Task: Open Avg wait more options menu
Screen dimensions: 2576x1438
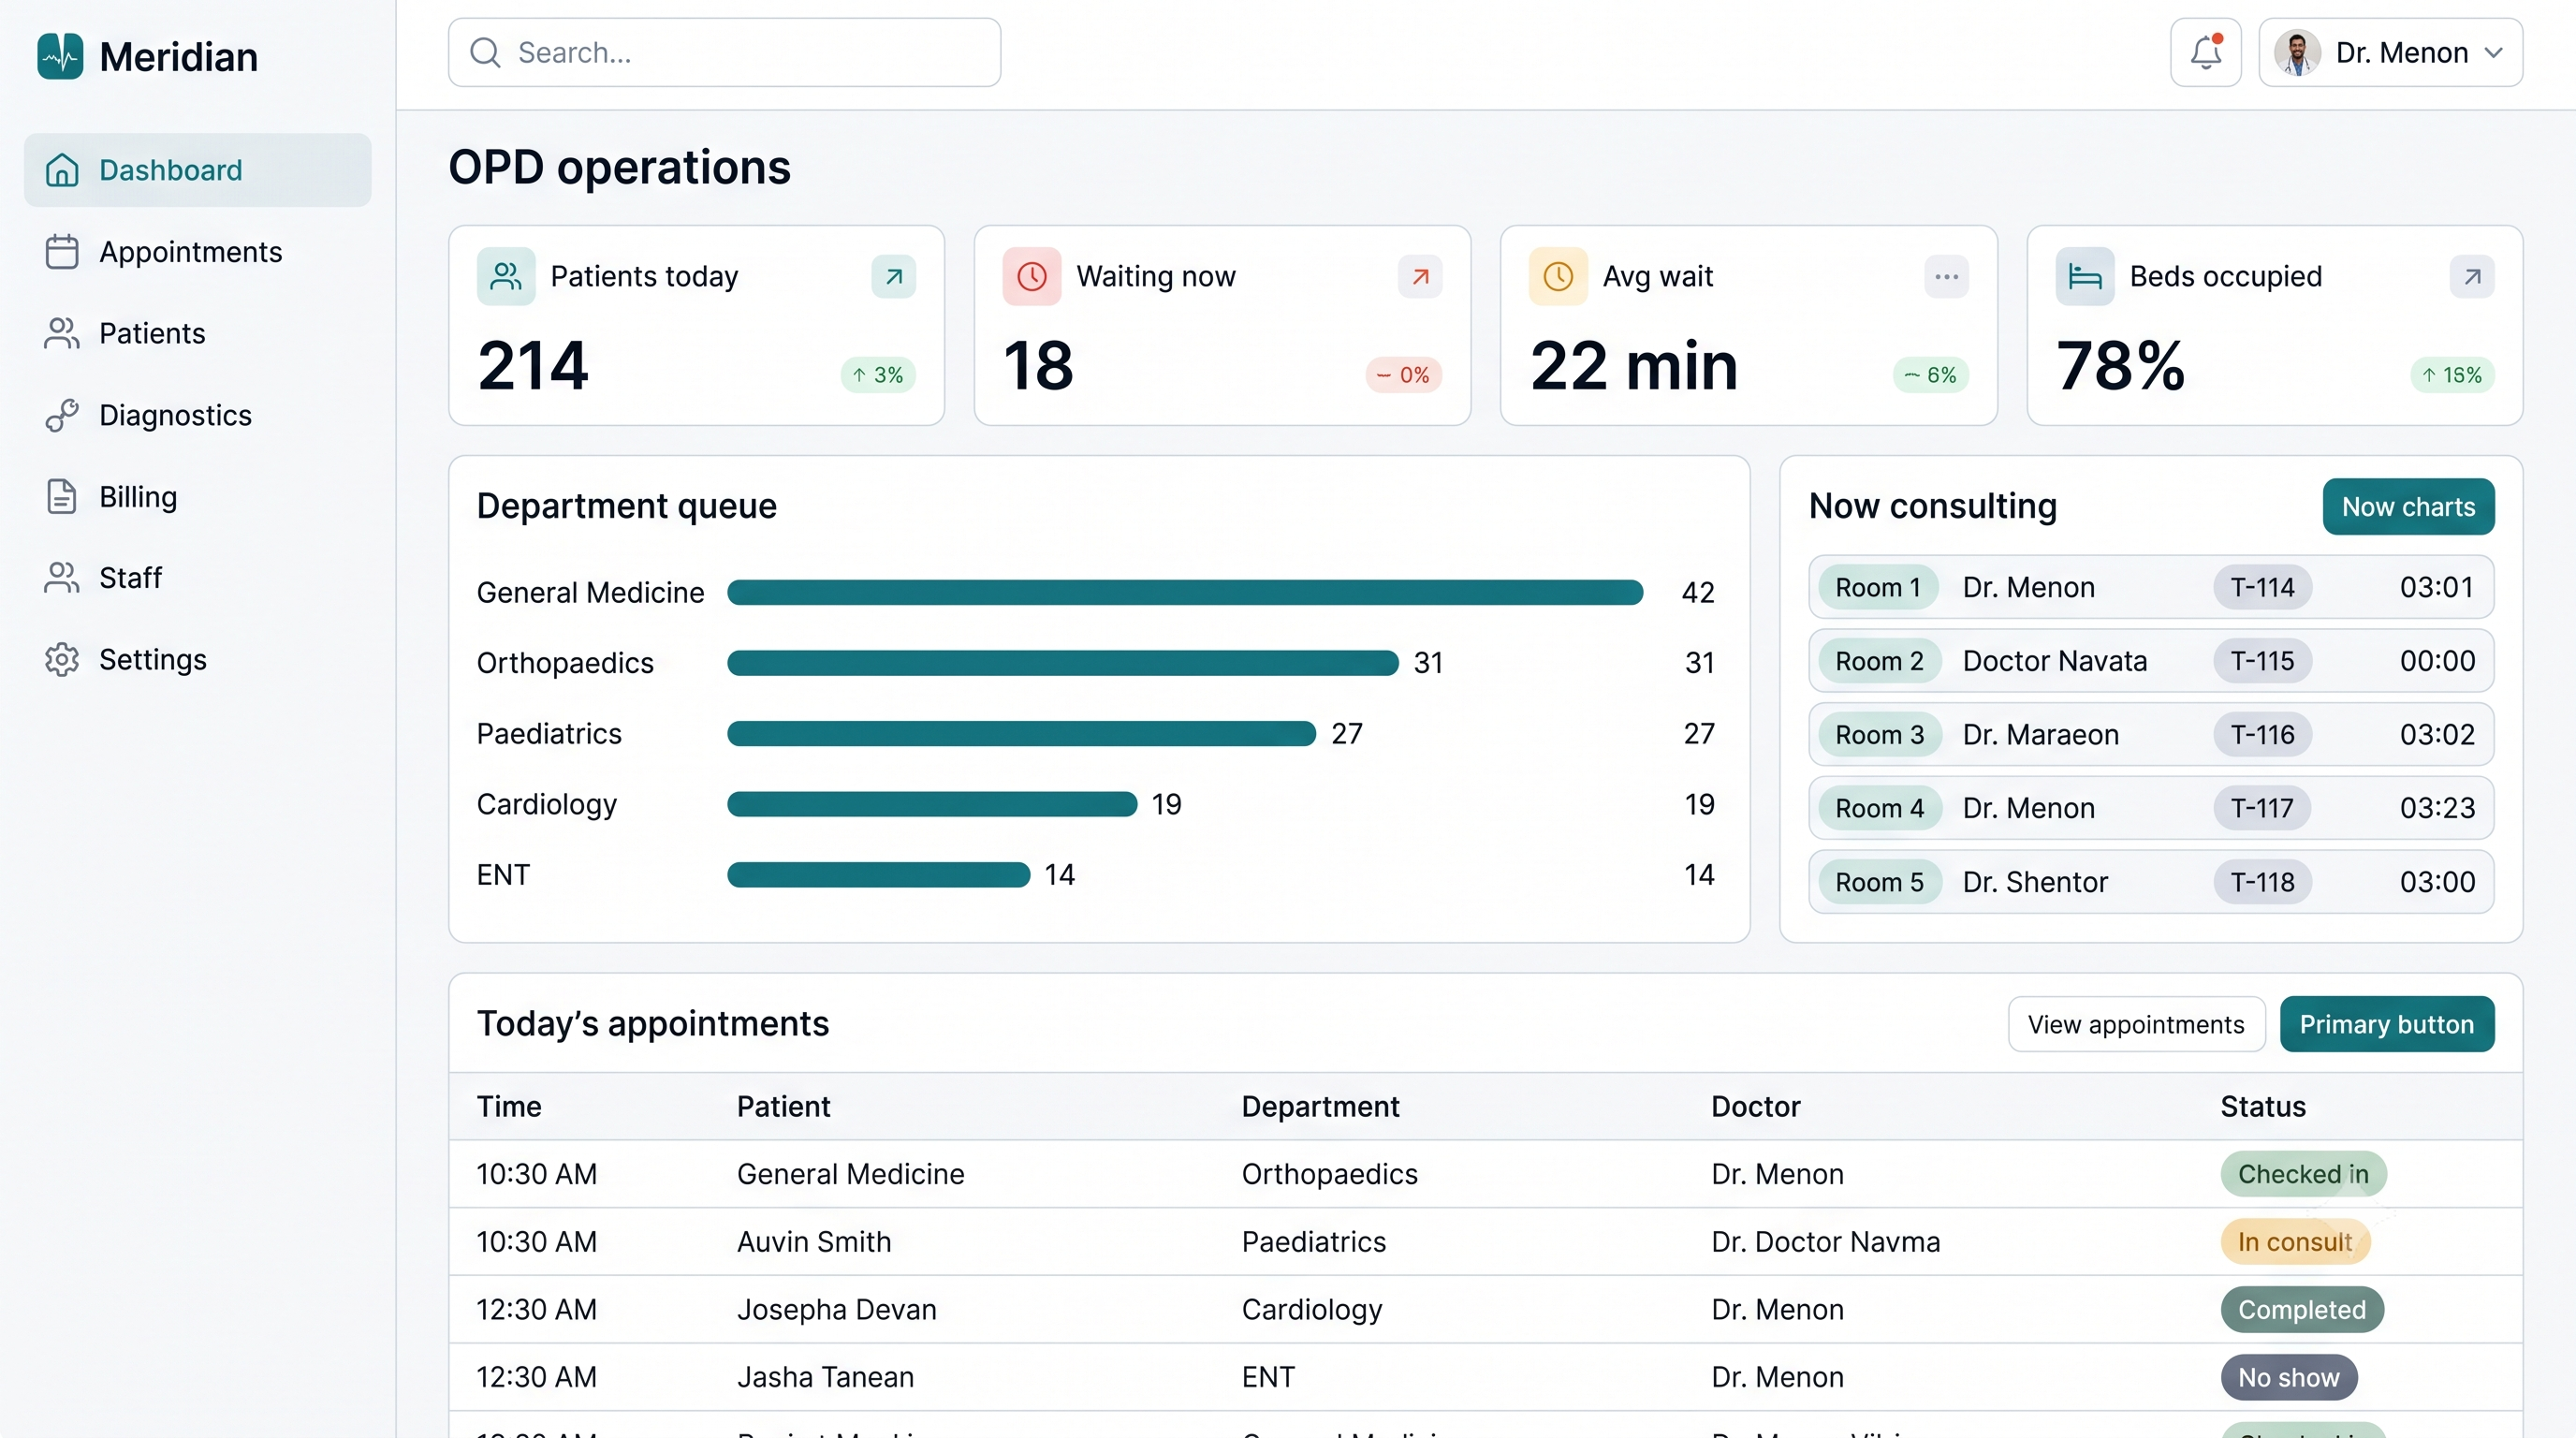Action: [x=1946, y=277]
